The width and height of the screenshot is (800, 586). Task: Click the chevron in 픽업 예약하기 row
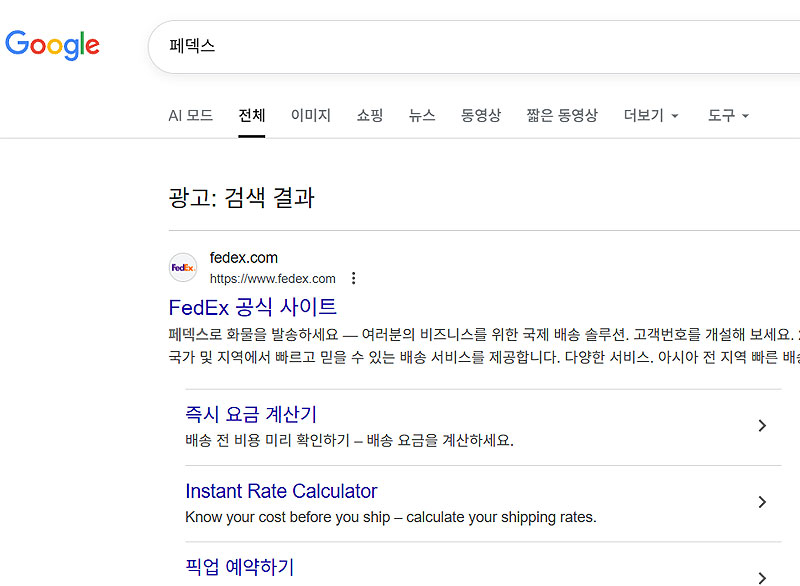pyautogui.click(x=762, y=578)
